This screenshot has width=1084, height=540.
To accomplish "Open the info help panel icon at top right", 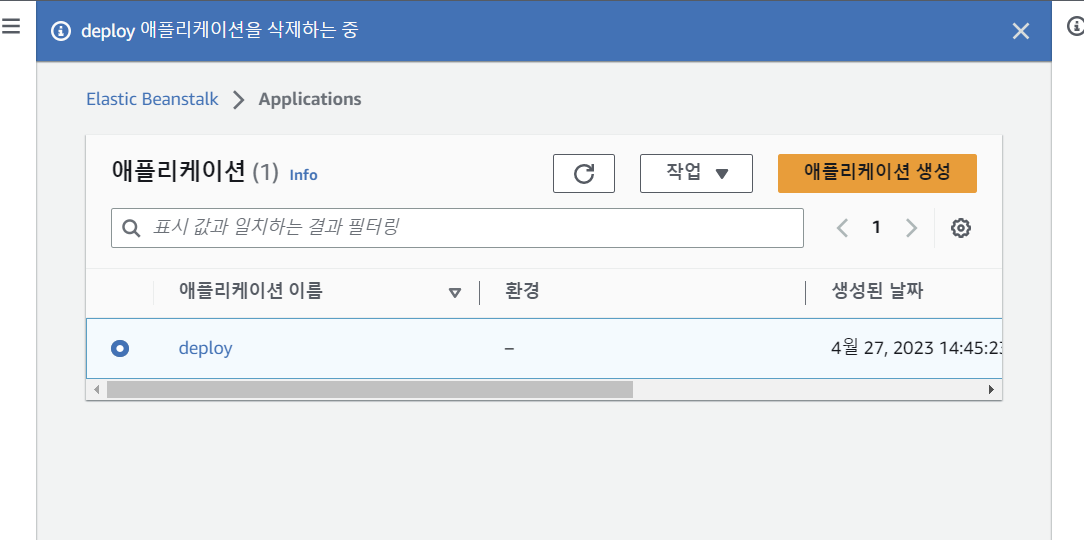I will [x=1076, y=26].
